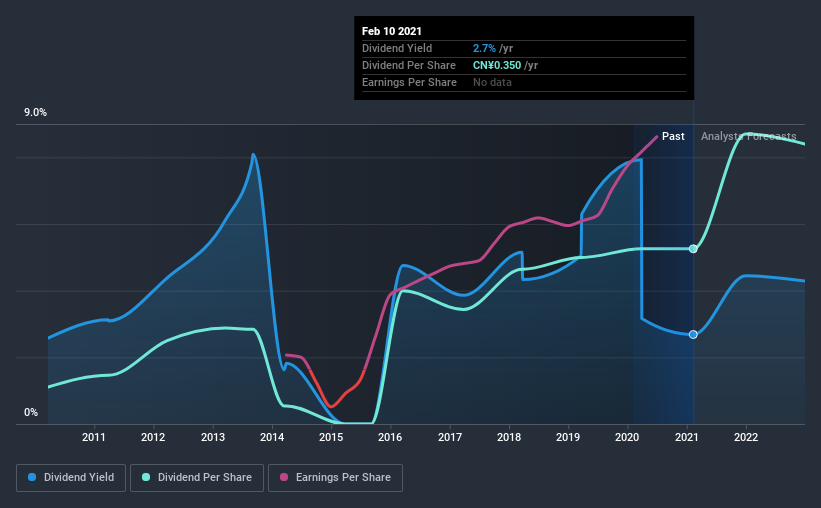This screenshot has width=821, height=508.
Task: Click the CN¥0.350 dividend per share value
Action: pos(497,65)
